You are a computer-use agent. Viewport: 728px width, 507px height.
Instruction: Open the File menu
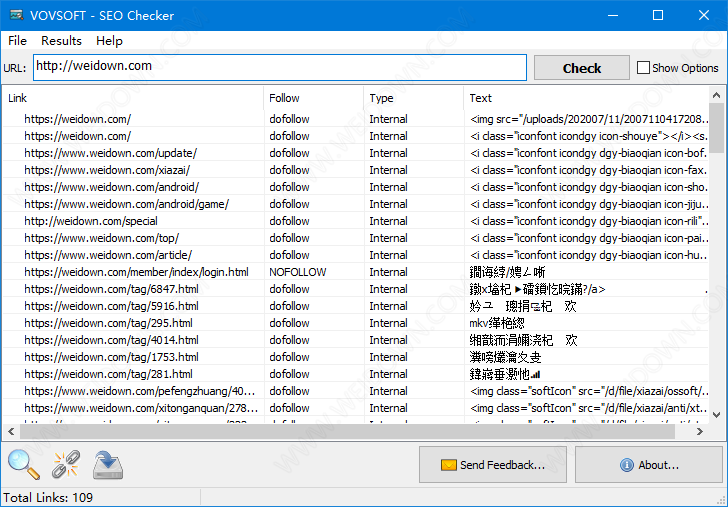(x=18, y=41)
